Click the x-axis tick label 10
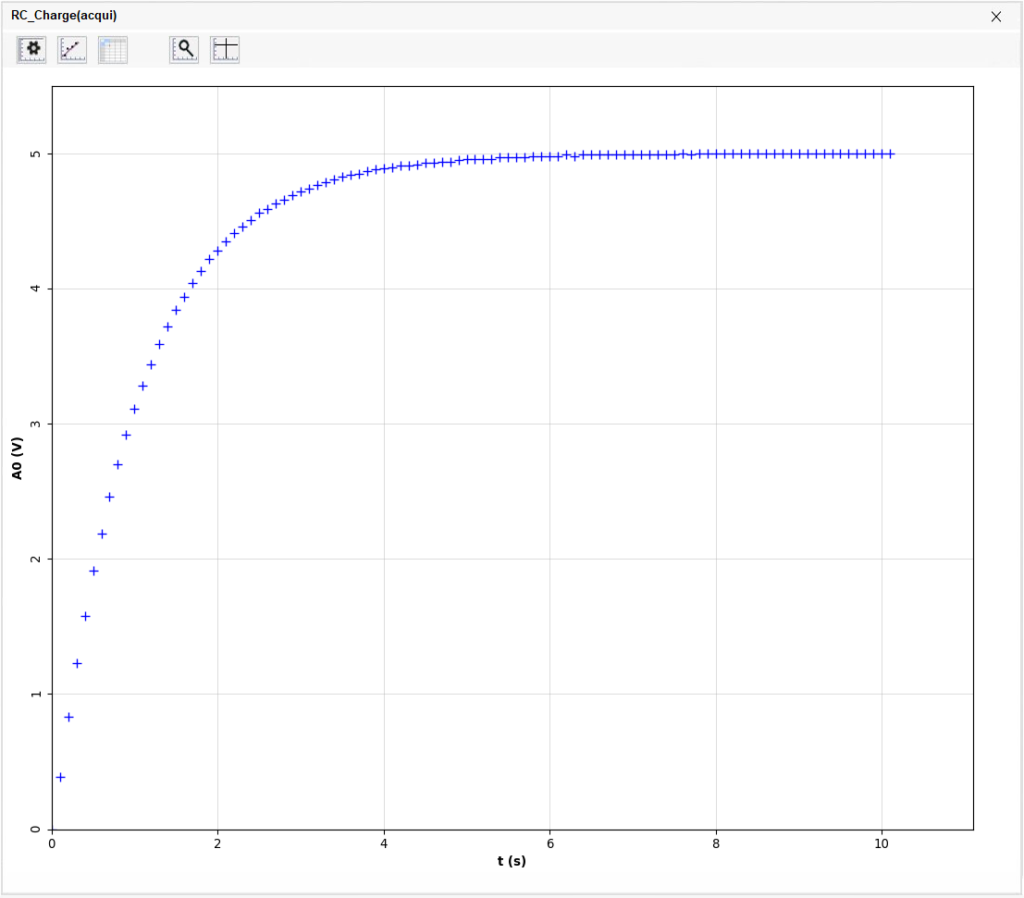Viewport: 1024px width, 898px height. click(x=881, y=843)
